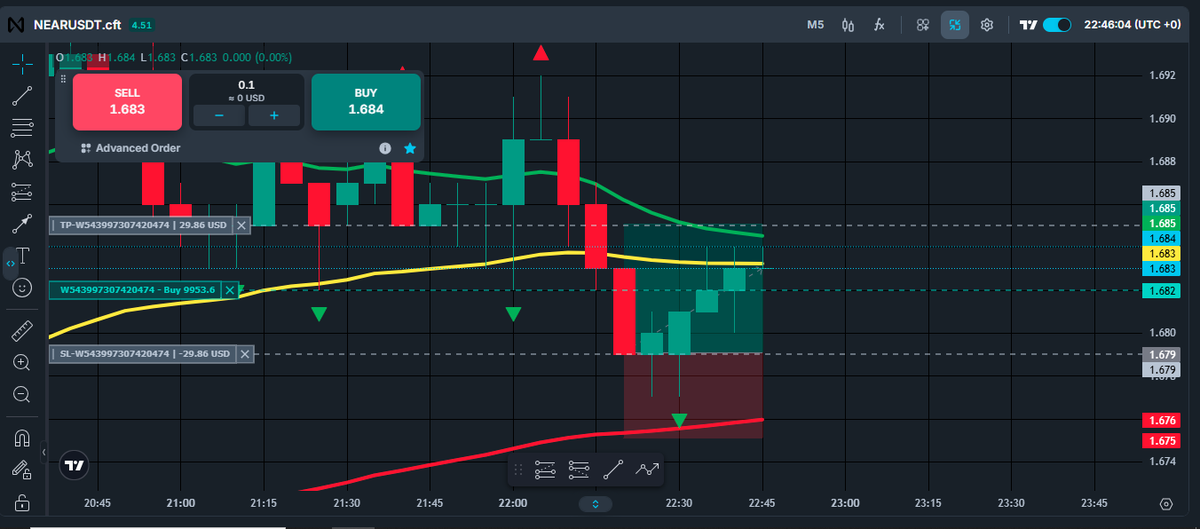Grab the floating favorites toolbar drag handle
The width and height of the screenshot is (1200, 529).
coord(518,468)
